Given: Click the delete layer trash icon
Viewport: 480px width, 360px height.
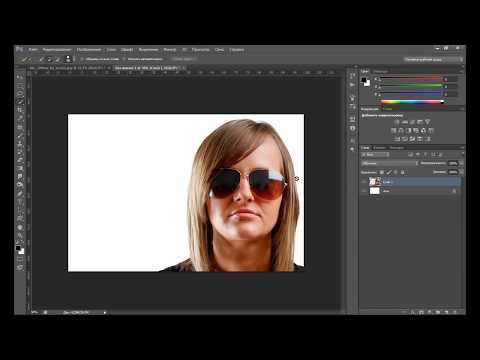Looking at the screenshot, I should pyautogui.click(x=455, y=312).
